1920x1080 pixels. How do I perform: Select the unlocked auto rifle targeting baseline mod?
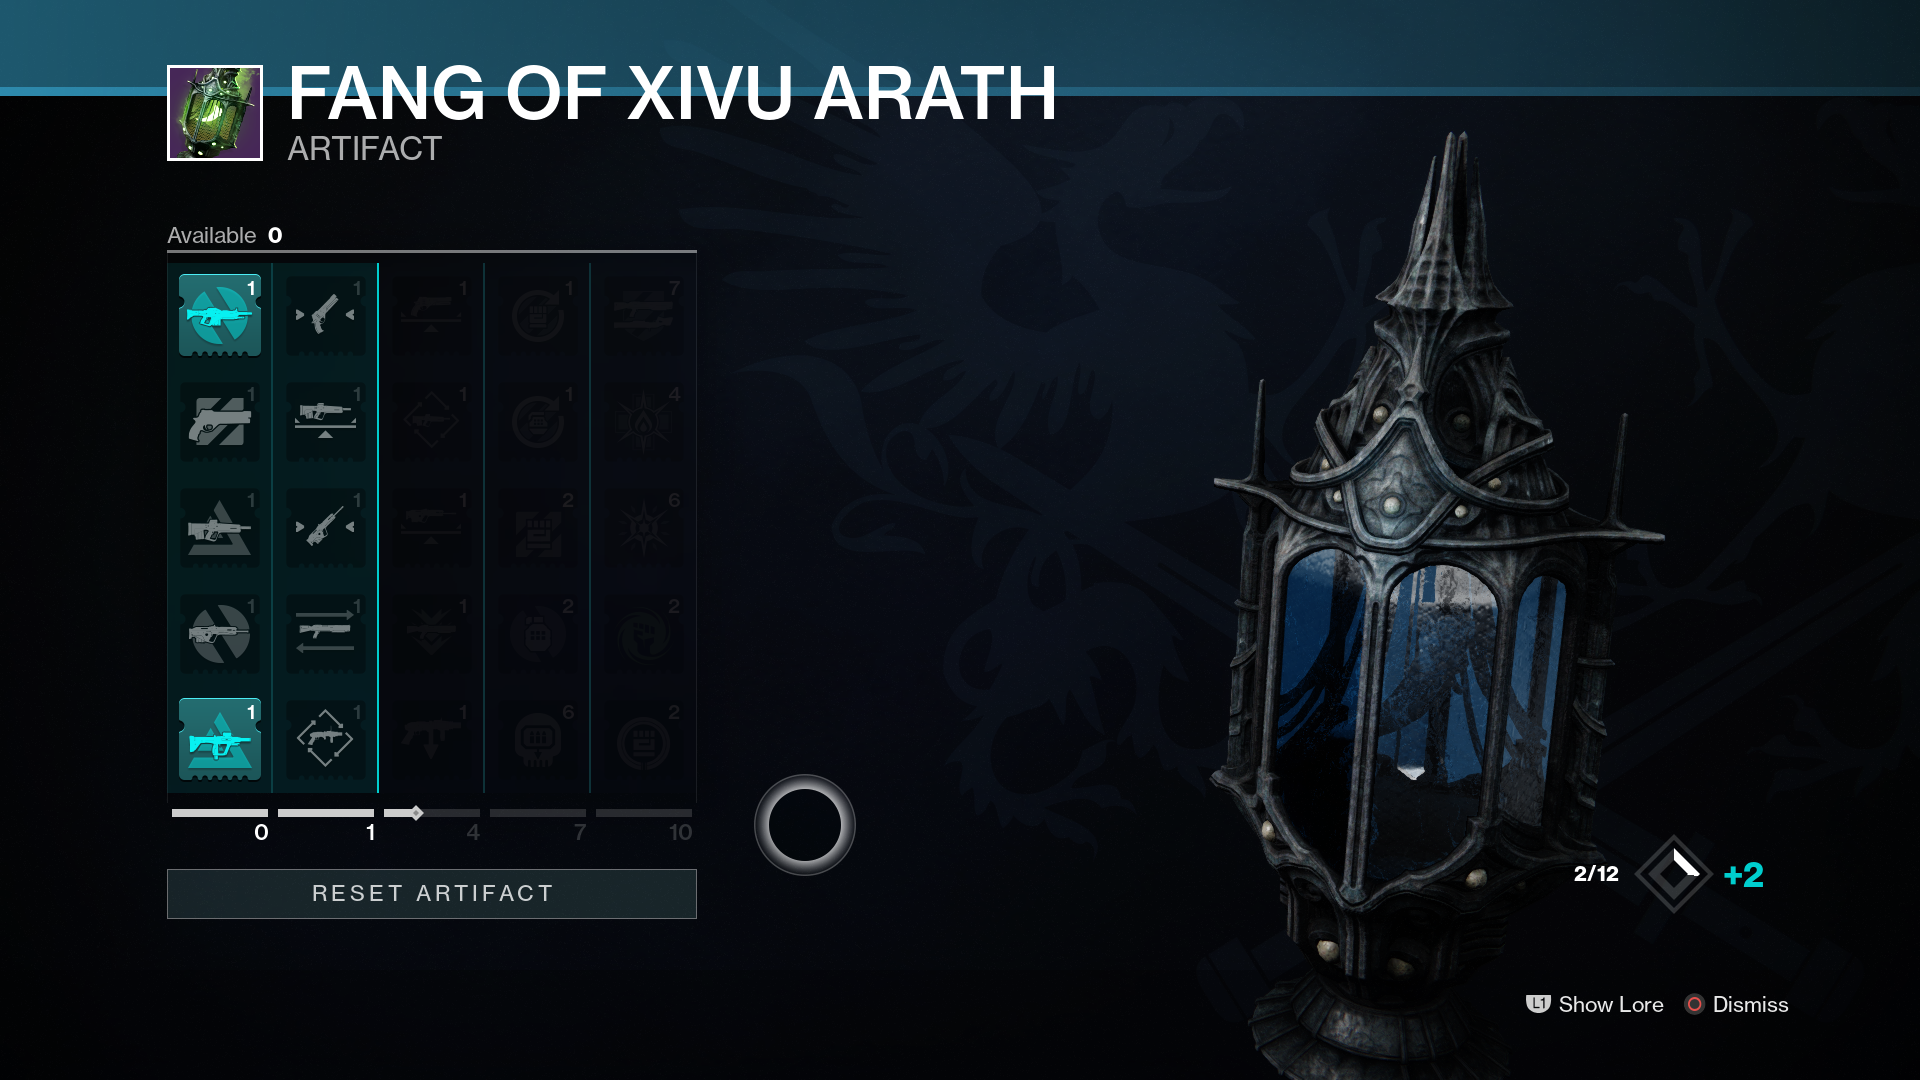tap(326, 422)
